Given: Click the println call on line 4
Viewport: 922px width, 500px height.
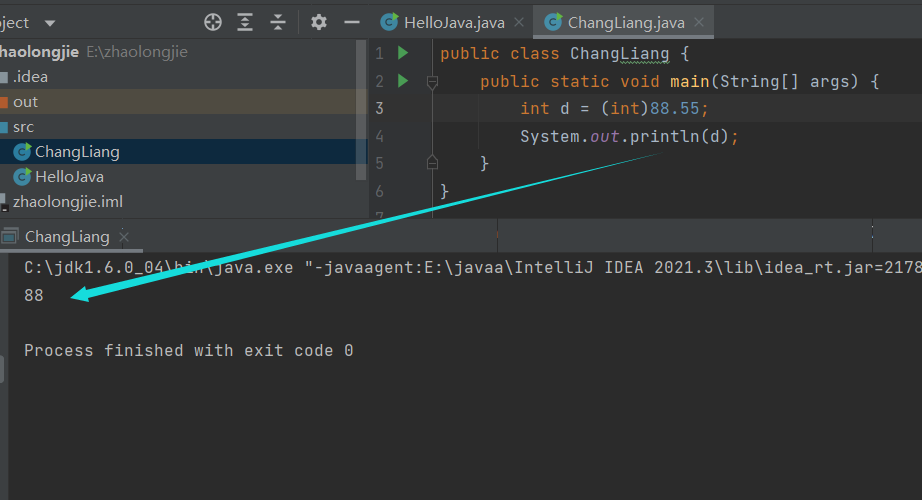Looking at the screenshot, I should click(664, 136).
